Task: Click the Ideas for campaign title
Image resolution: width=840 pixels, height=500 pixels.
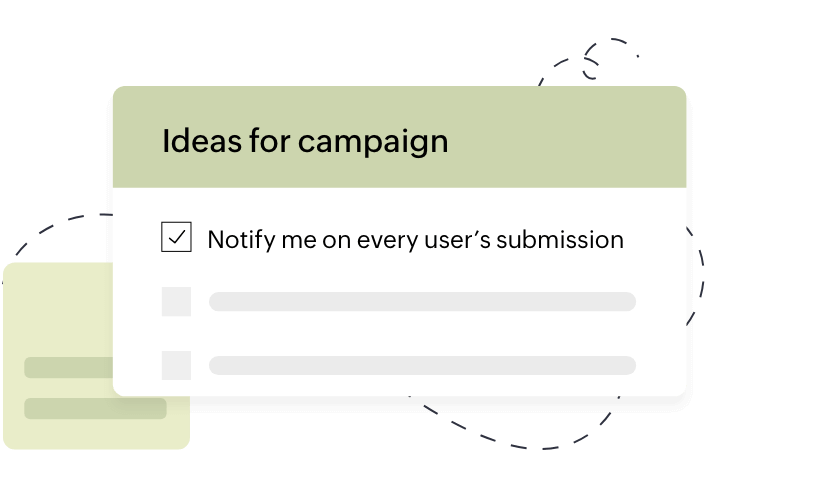Action: 305,141
